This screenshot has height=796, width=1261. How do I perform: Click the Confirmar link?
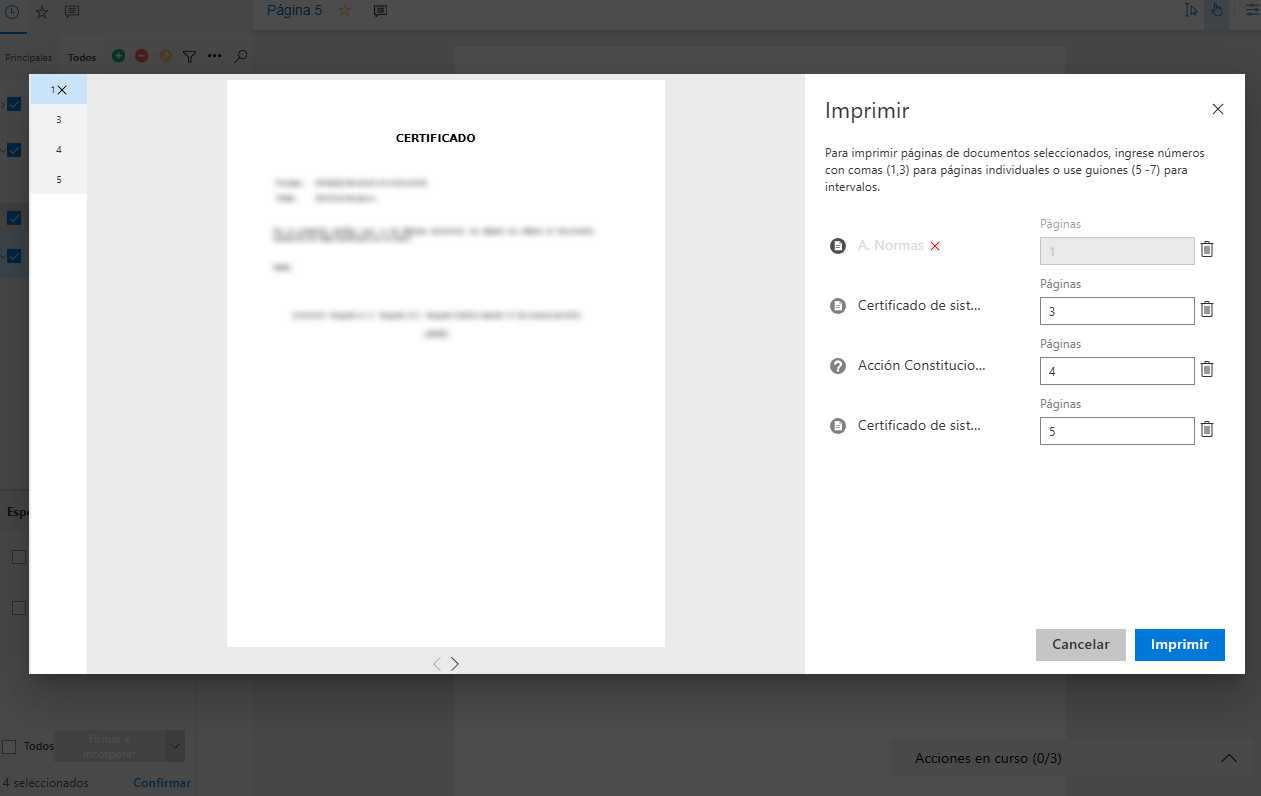click(x=162, y=783)
